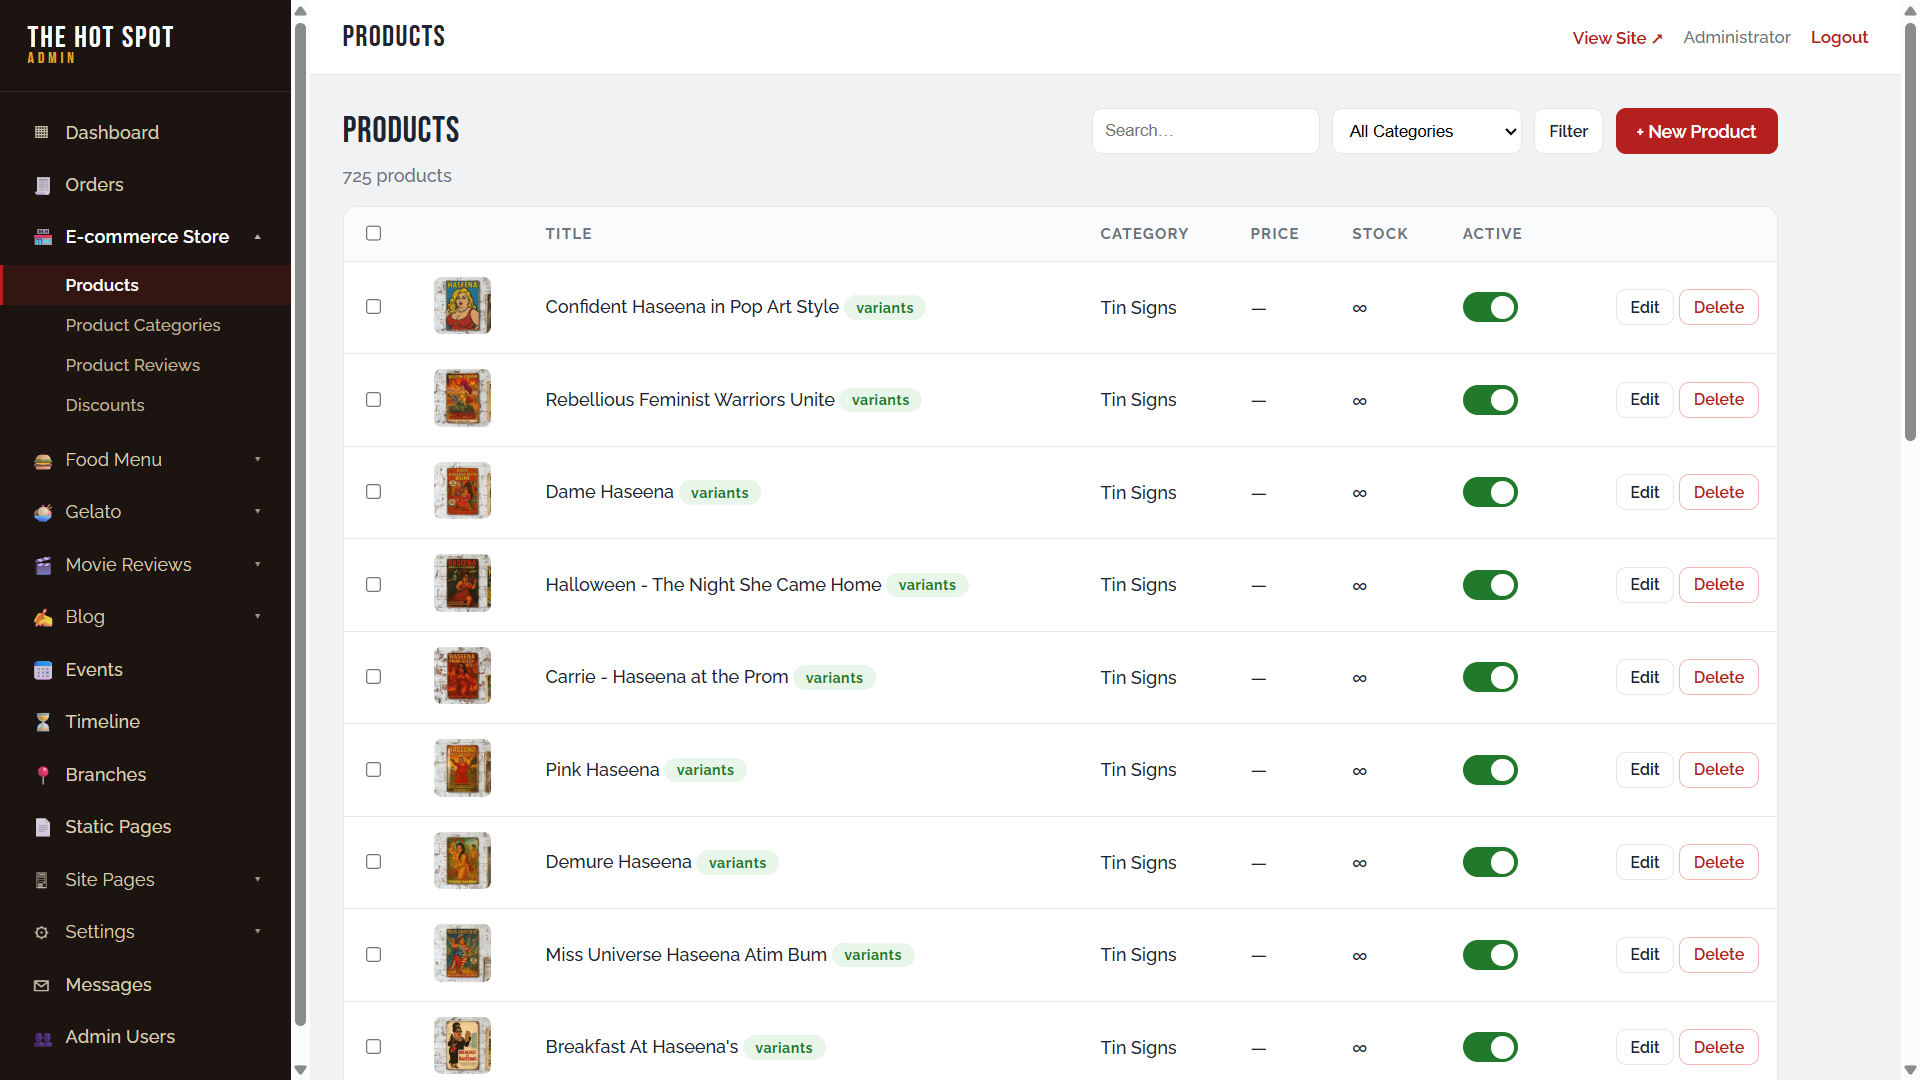The image size is (1920, 1080).
Task: Expand the Gelato submenu arrow
Action: click(258, 512)
